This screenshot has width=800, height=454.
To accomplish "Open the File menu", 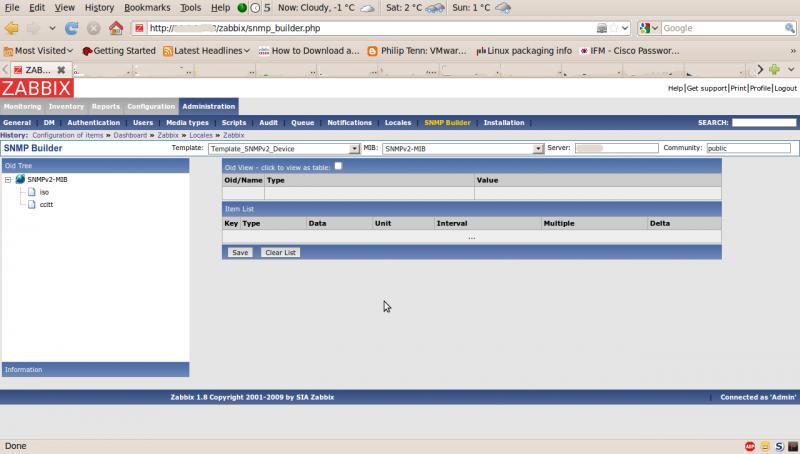I will point(12,8).
